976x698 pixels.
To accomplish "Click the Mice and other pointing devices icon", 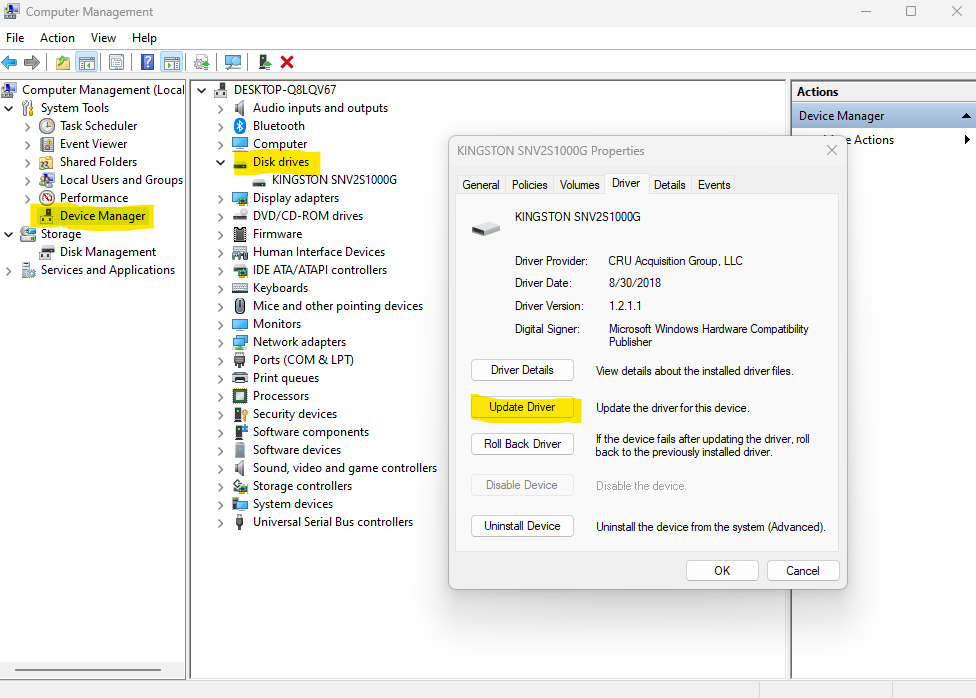I will pyautogui.click(x=240, y=306).
